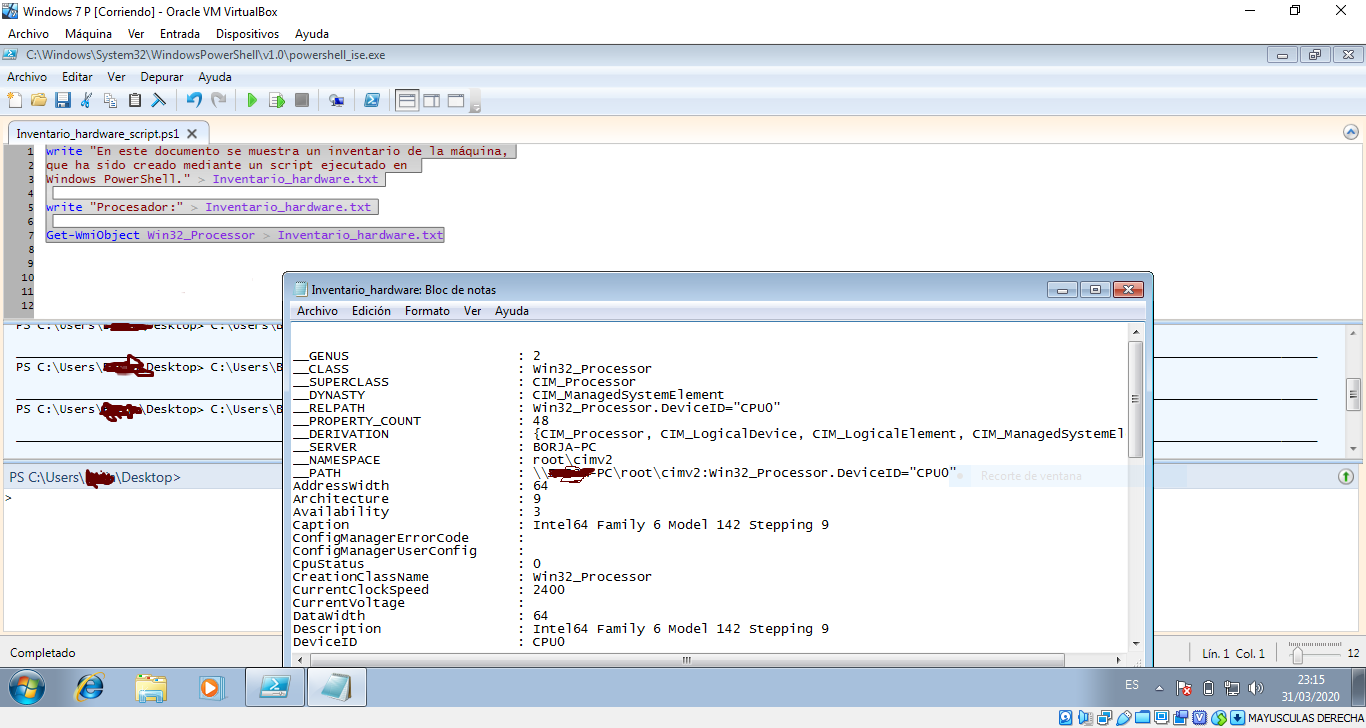This screenshot has width=1366, height=728.
Task: Show hidden tray icons arrow
Action: [x=1160, y=688]
